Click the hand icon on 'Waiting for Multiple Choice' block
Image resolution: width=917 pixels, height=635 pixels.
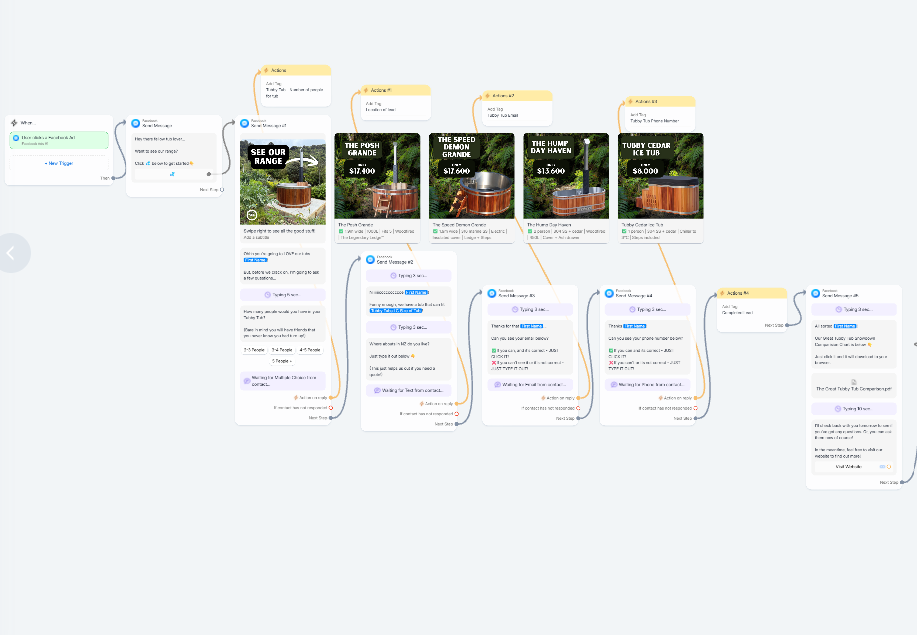pyautogui.click(x=246, y=380)
